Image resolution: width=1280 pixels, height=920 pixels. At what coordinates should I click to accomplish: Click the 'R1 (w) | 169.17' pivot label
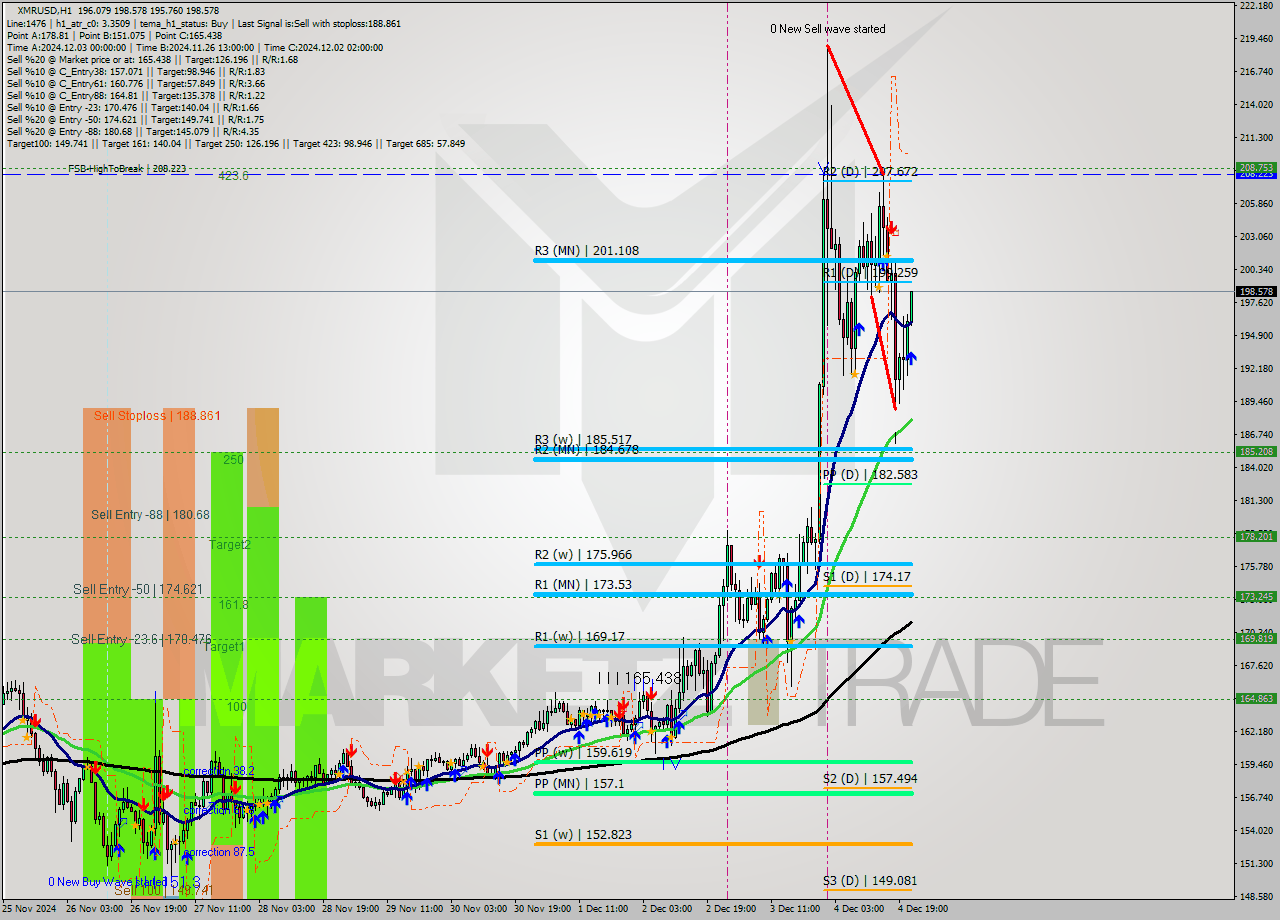tap(579, 635)
